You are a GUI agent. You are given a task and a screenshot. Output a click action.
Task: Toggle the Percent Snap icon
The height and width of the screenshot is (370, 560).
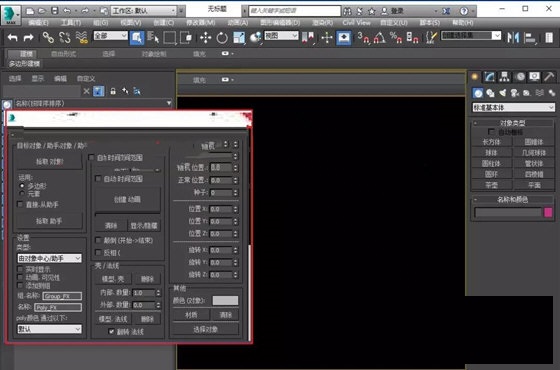click(x=396, y=37)
